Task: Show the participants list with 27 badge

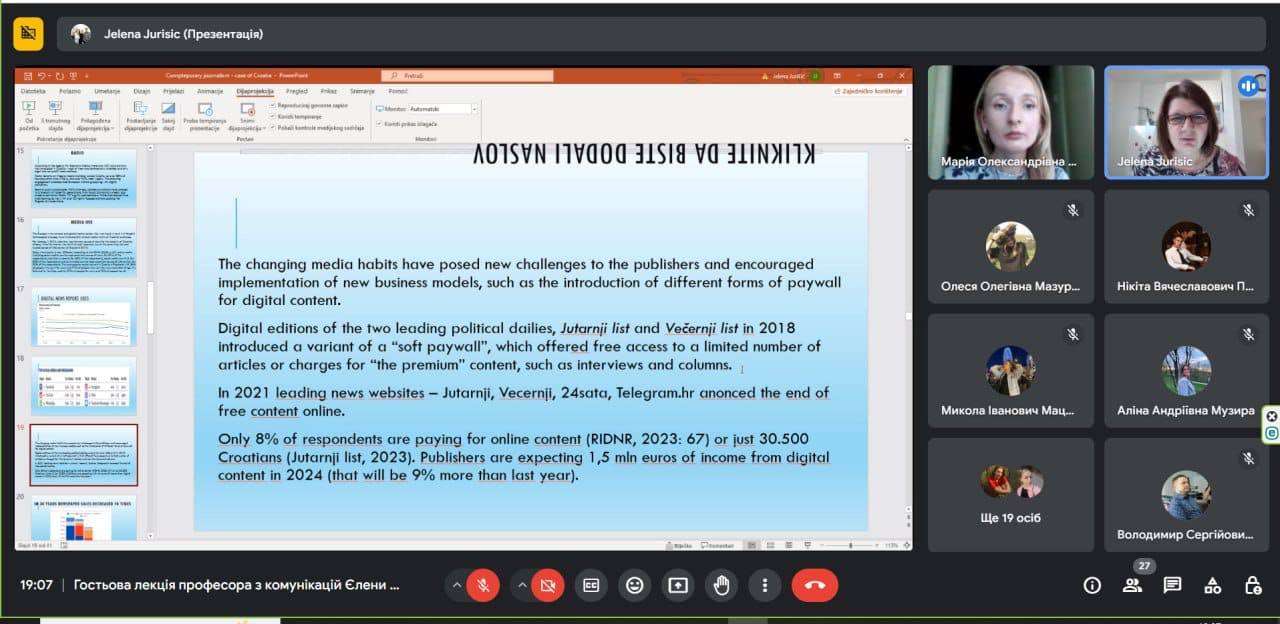Action: point(1132,585)
